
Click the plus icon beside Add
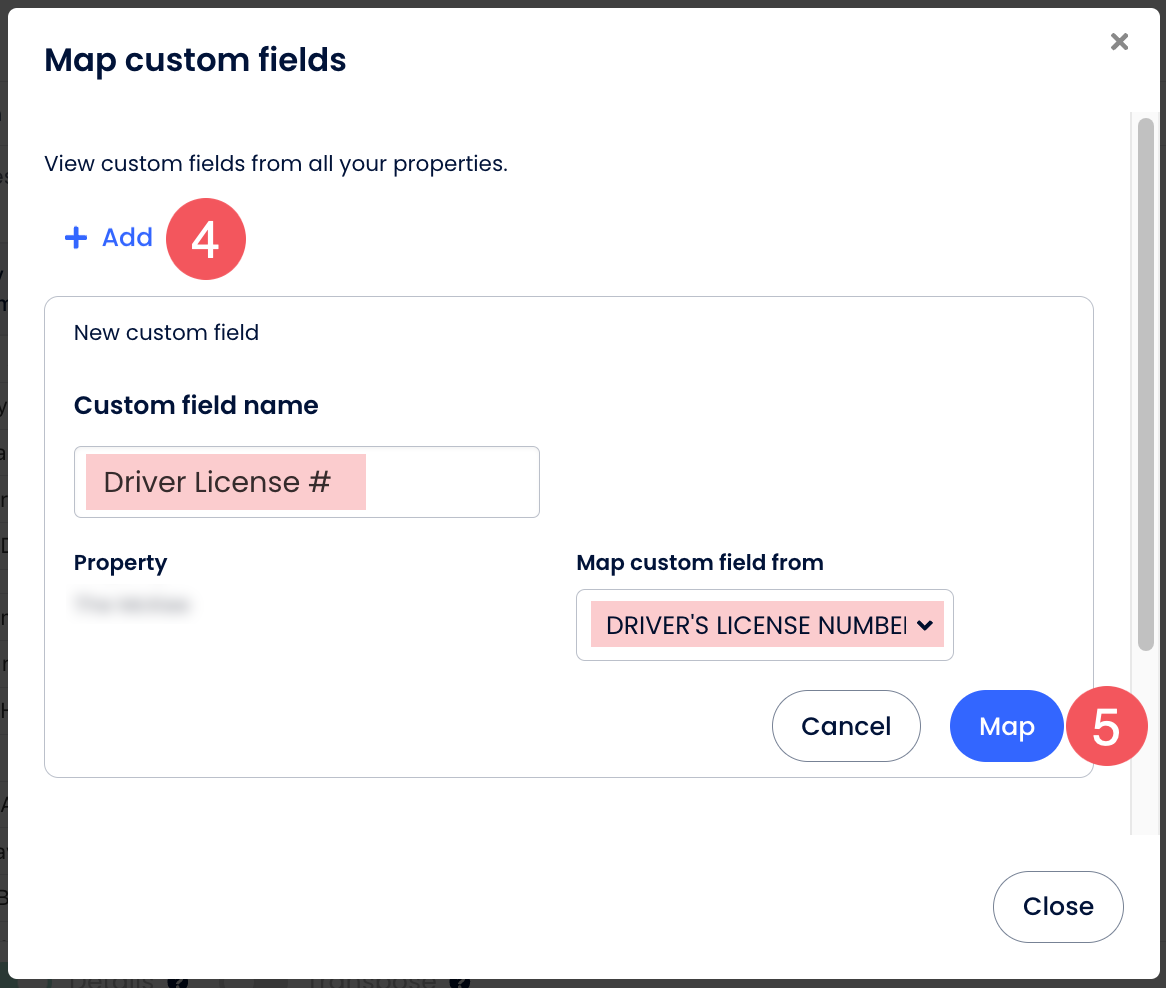pos(76,238)
